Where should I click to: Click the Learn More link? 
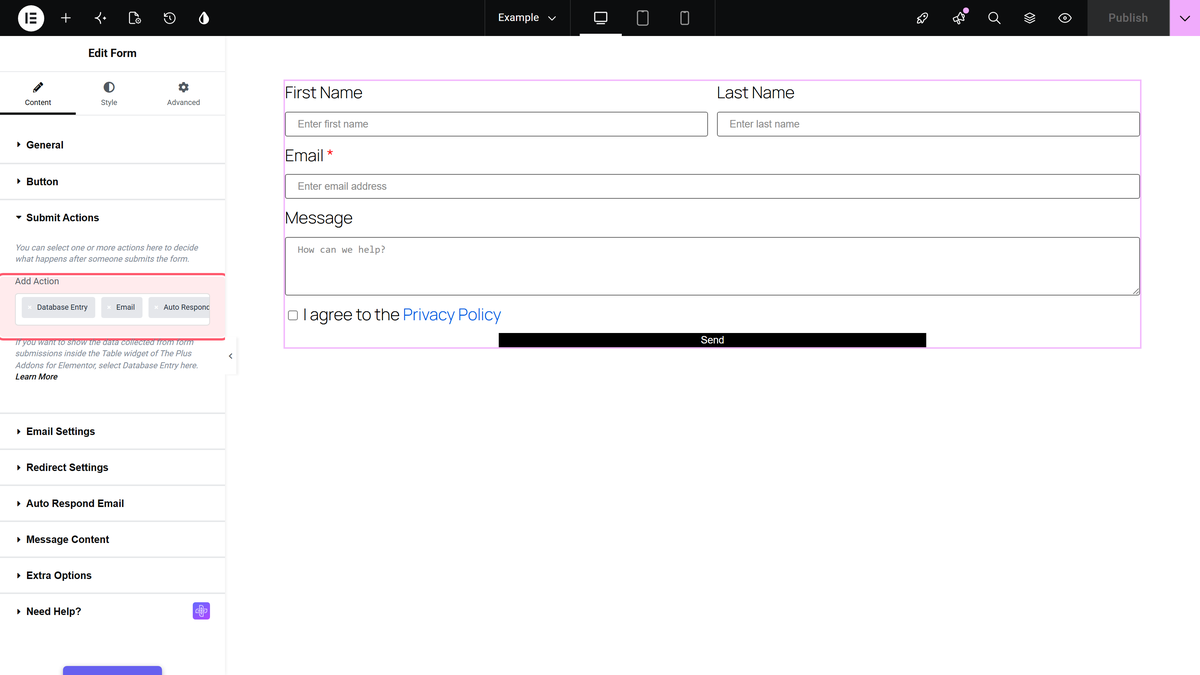click(37, 377)
